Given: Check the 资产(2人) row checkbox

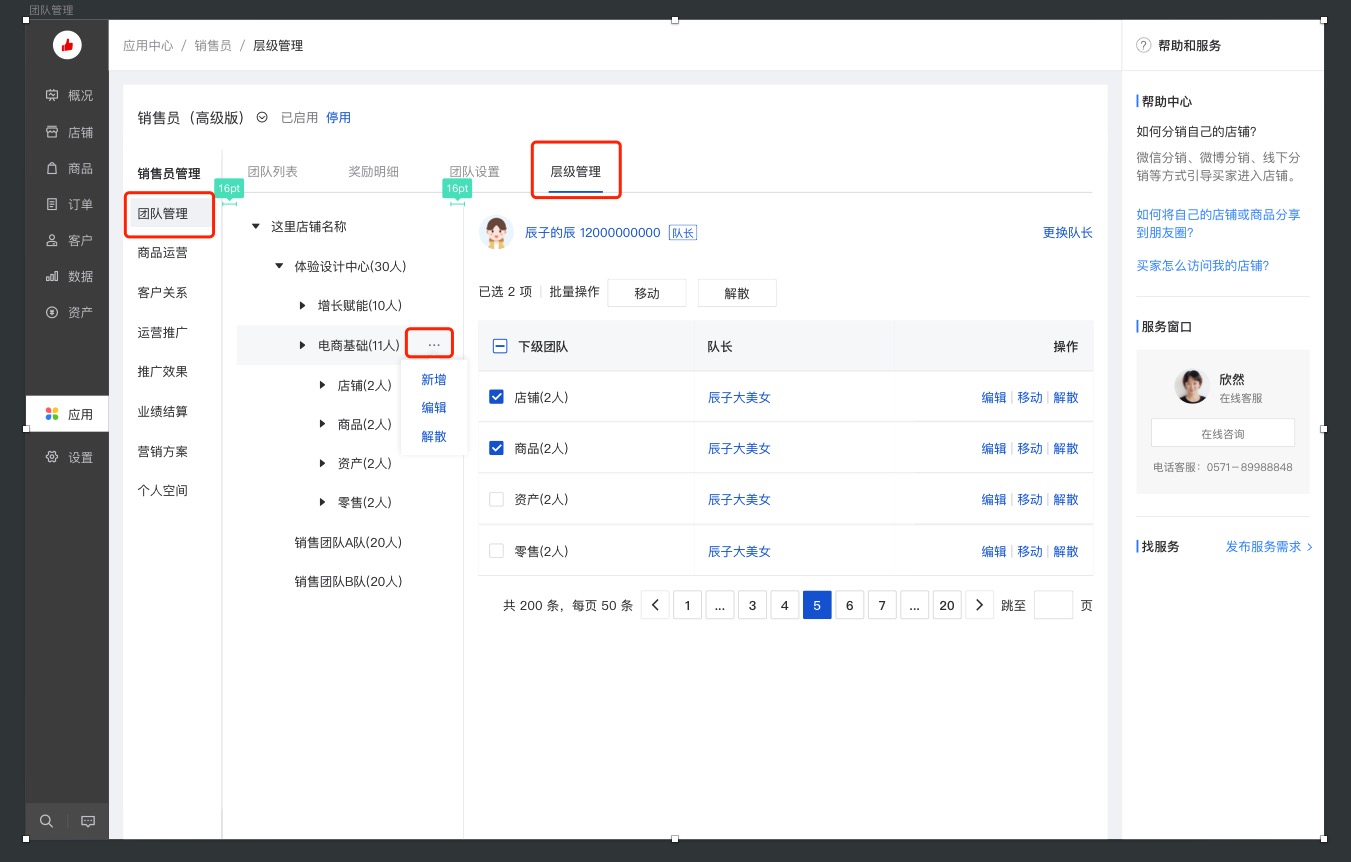Looking at the screenshot, I should click(496, 499).
